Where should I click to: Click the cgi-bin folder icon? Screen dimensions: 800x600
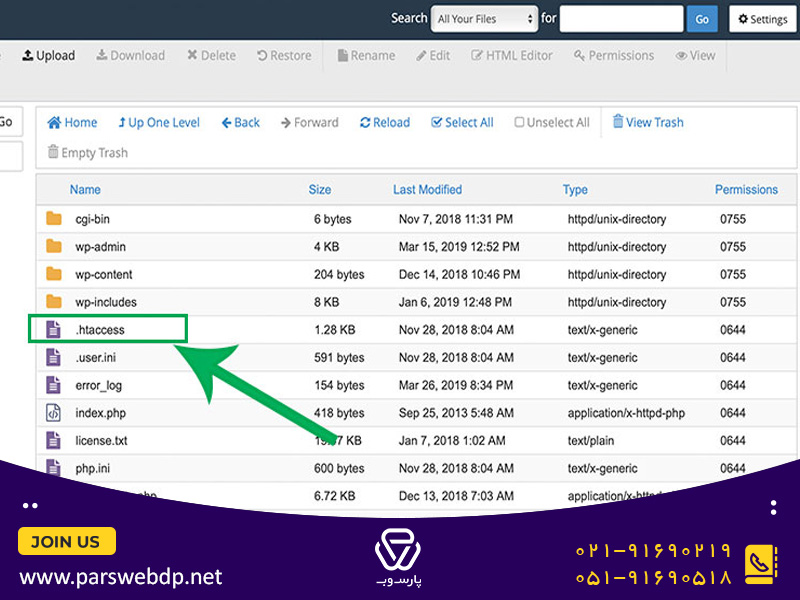(x=54, y=219)
